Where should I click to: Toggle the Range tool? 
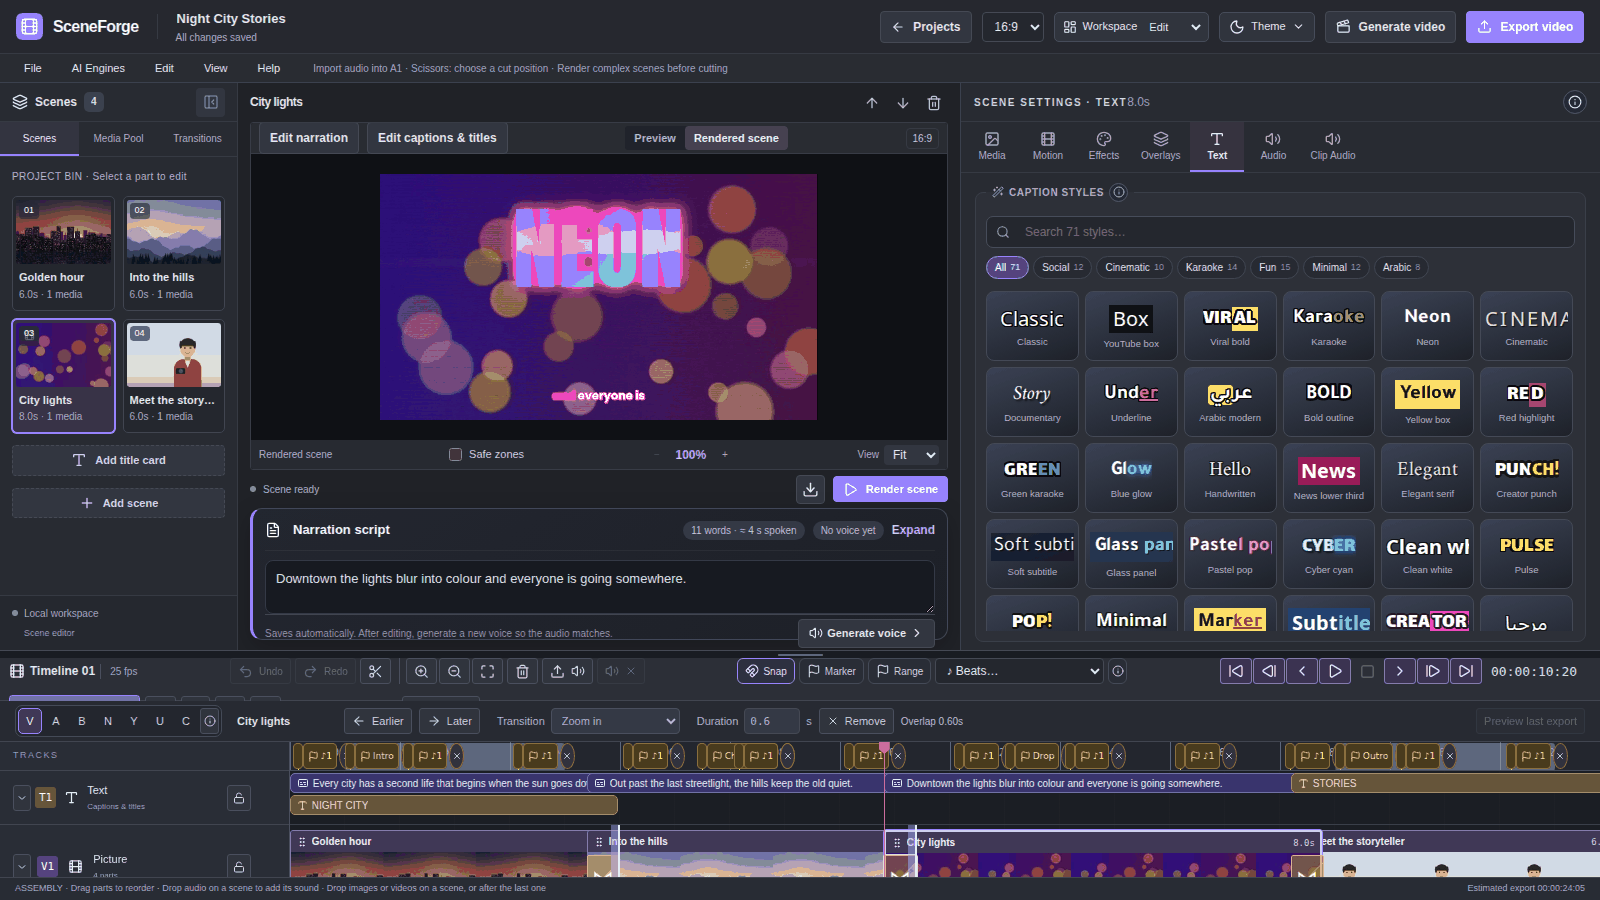[x=900, y=672]
